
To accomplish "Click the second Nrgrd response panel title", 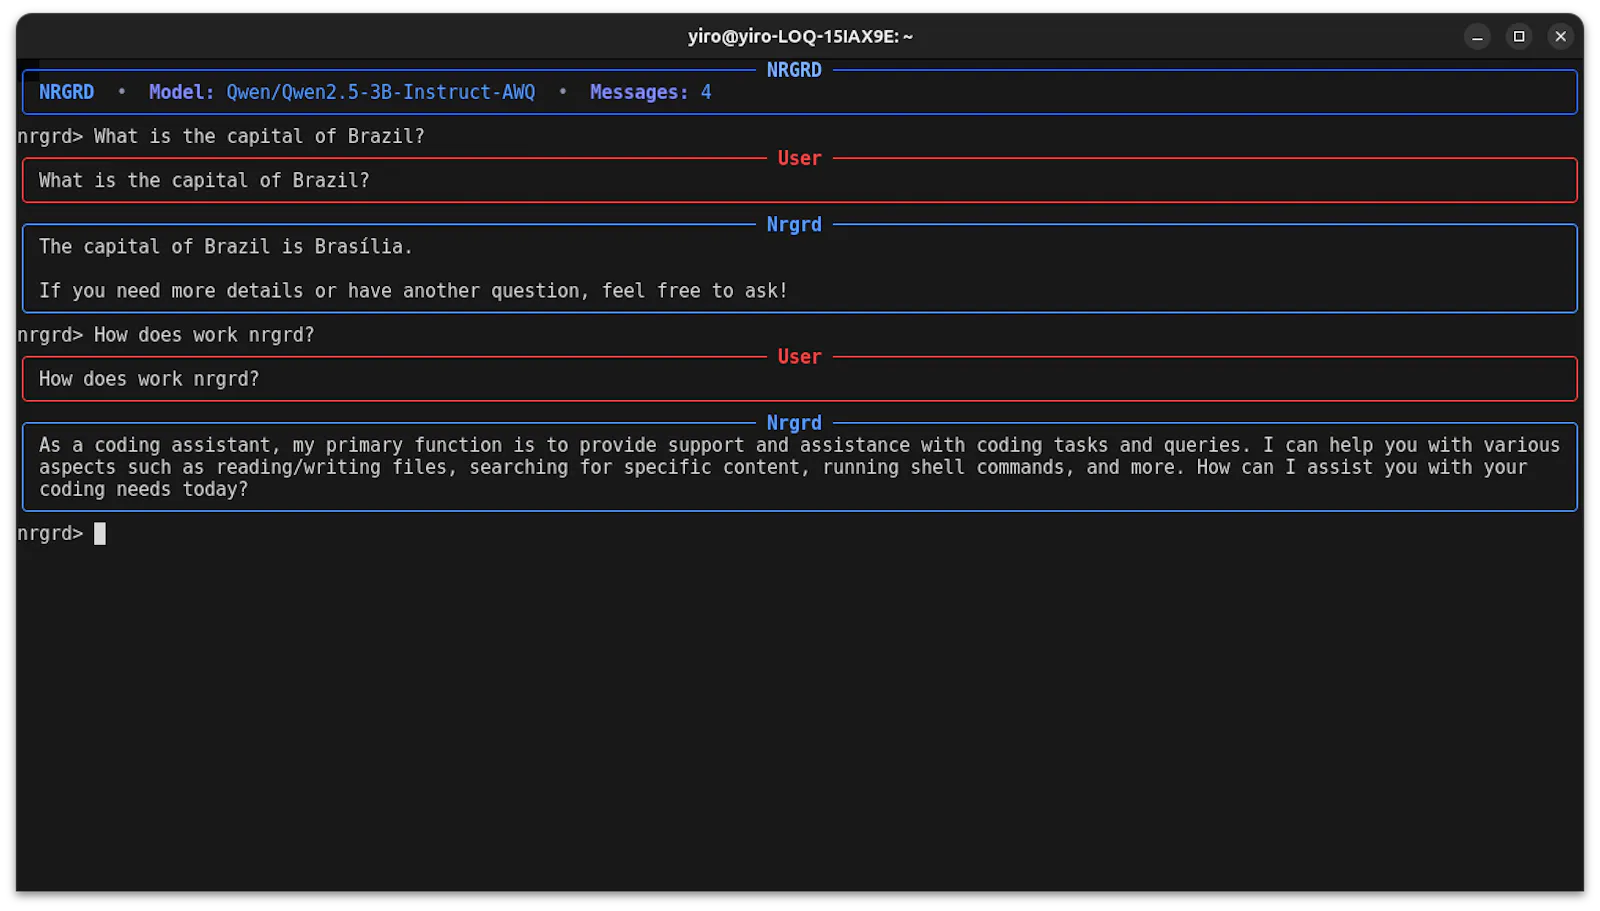I will coord(794,423).
